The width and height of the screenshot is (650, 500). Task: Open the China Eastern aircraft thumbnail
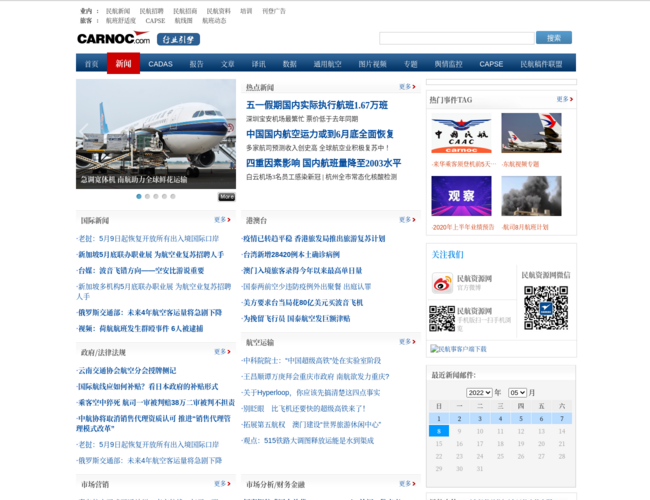(x=531, y=135)
